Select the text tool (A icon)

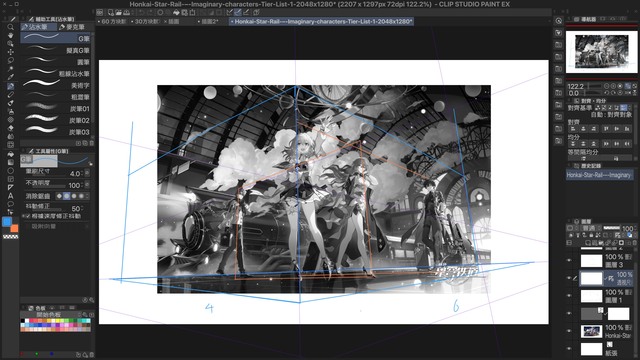pos(11,196)
